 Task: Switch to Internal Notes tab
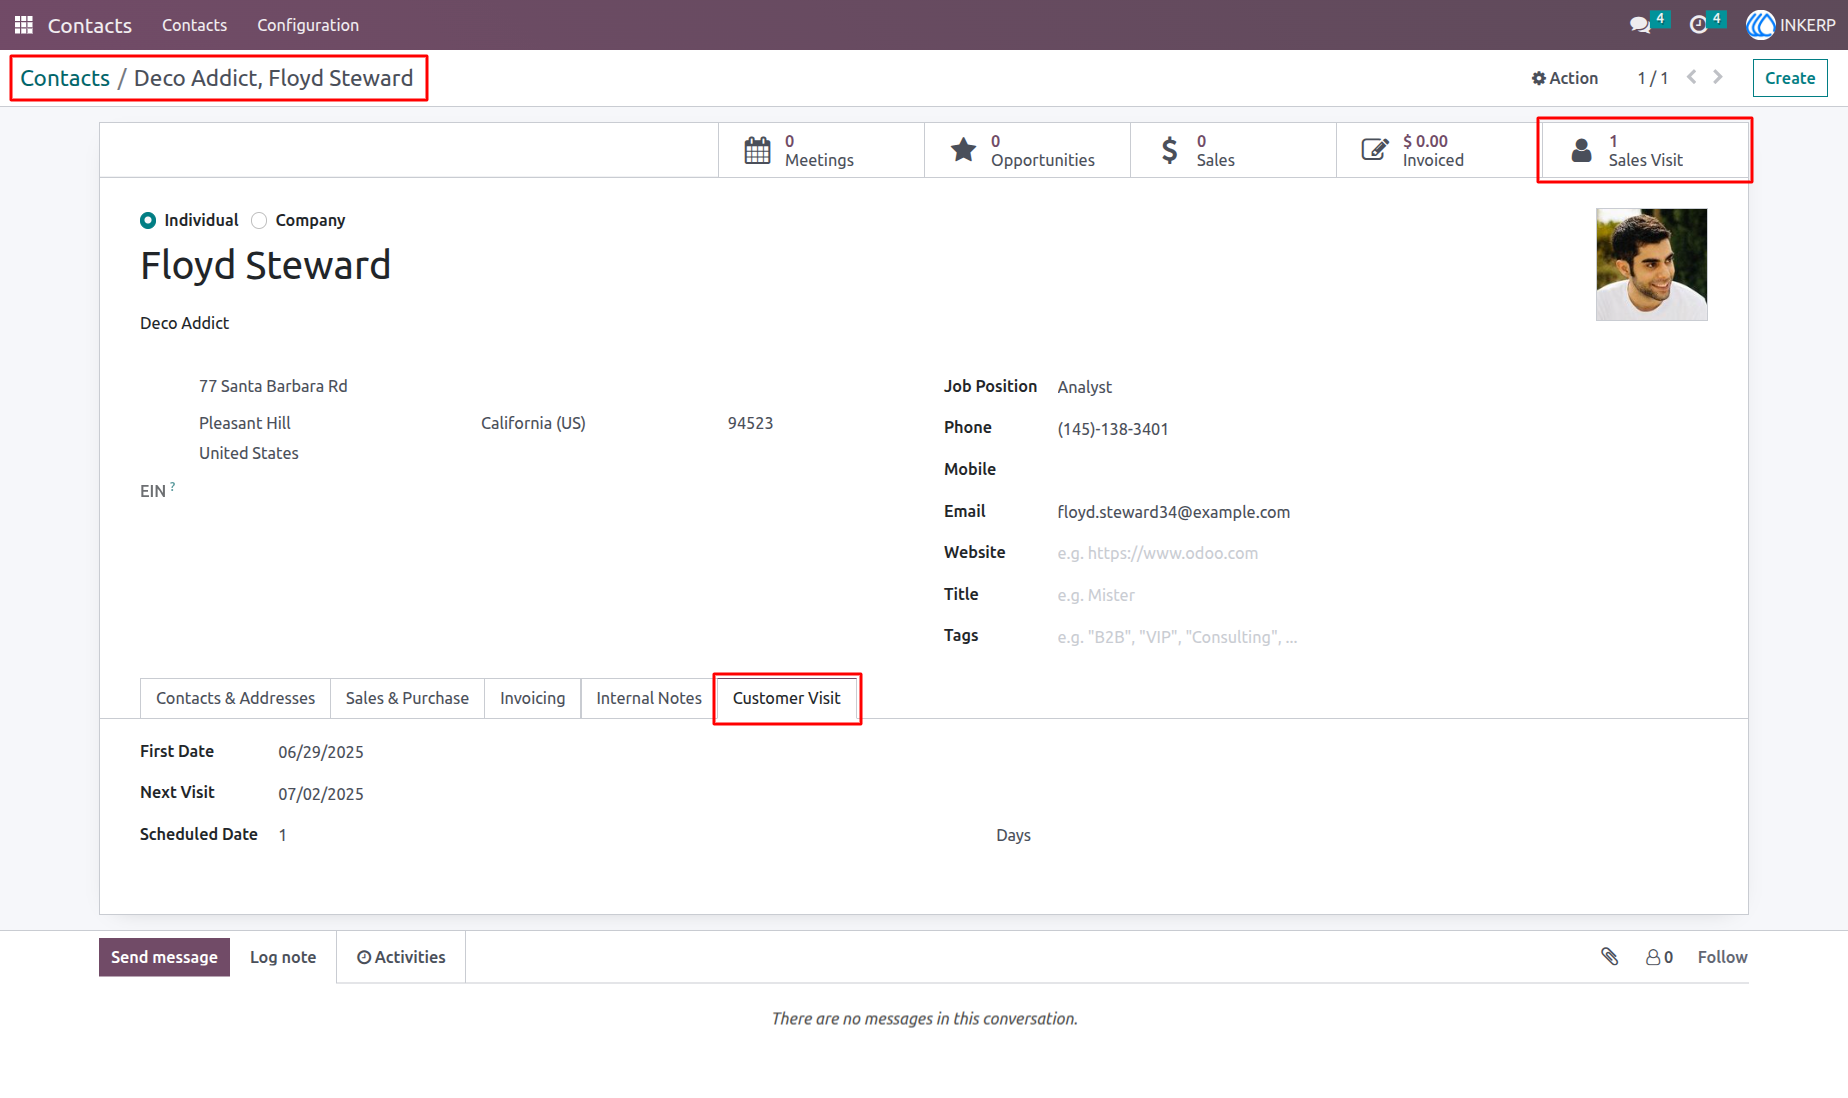(x=649, y=698)
